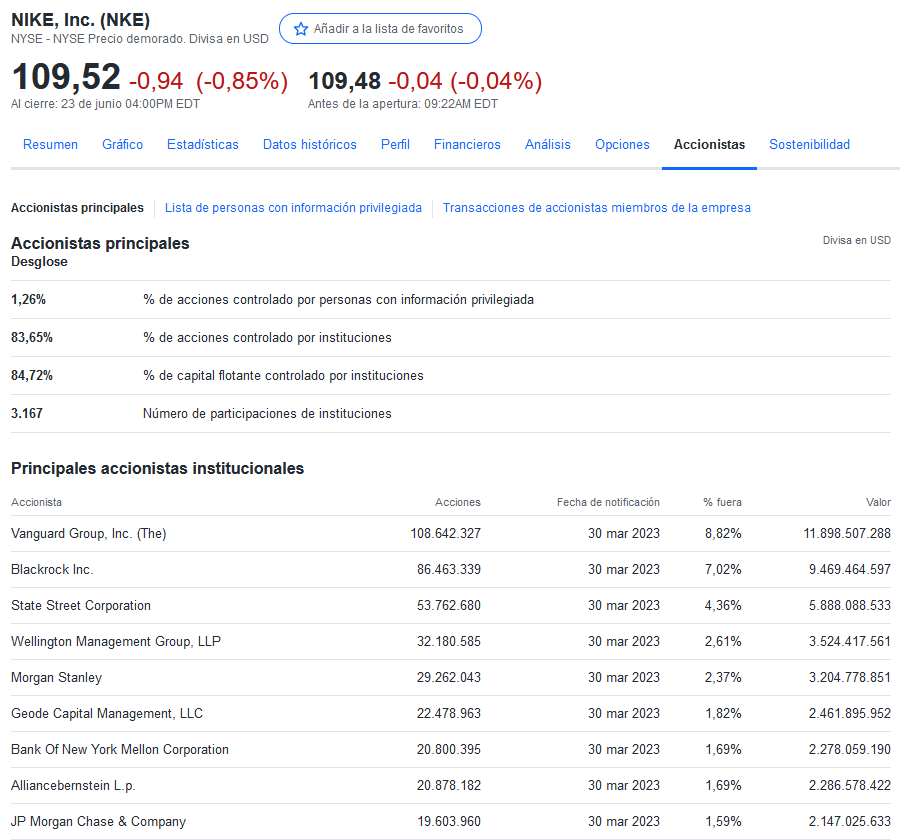The height and width of the screenshot is (840, 900).
Task: Click the 1,26% insider holdings value
Action: pos(28,300)
